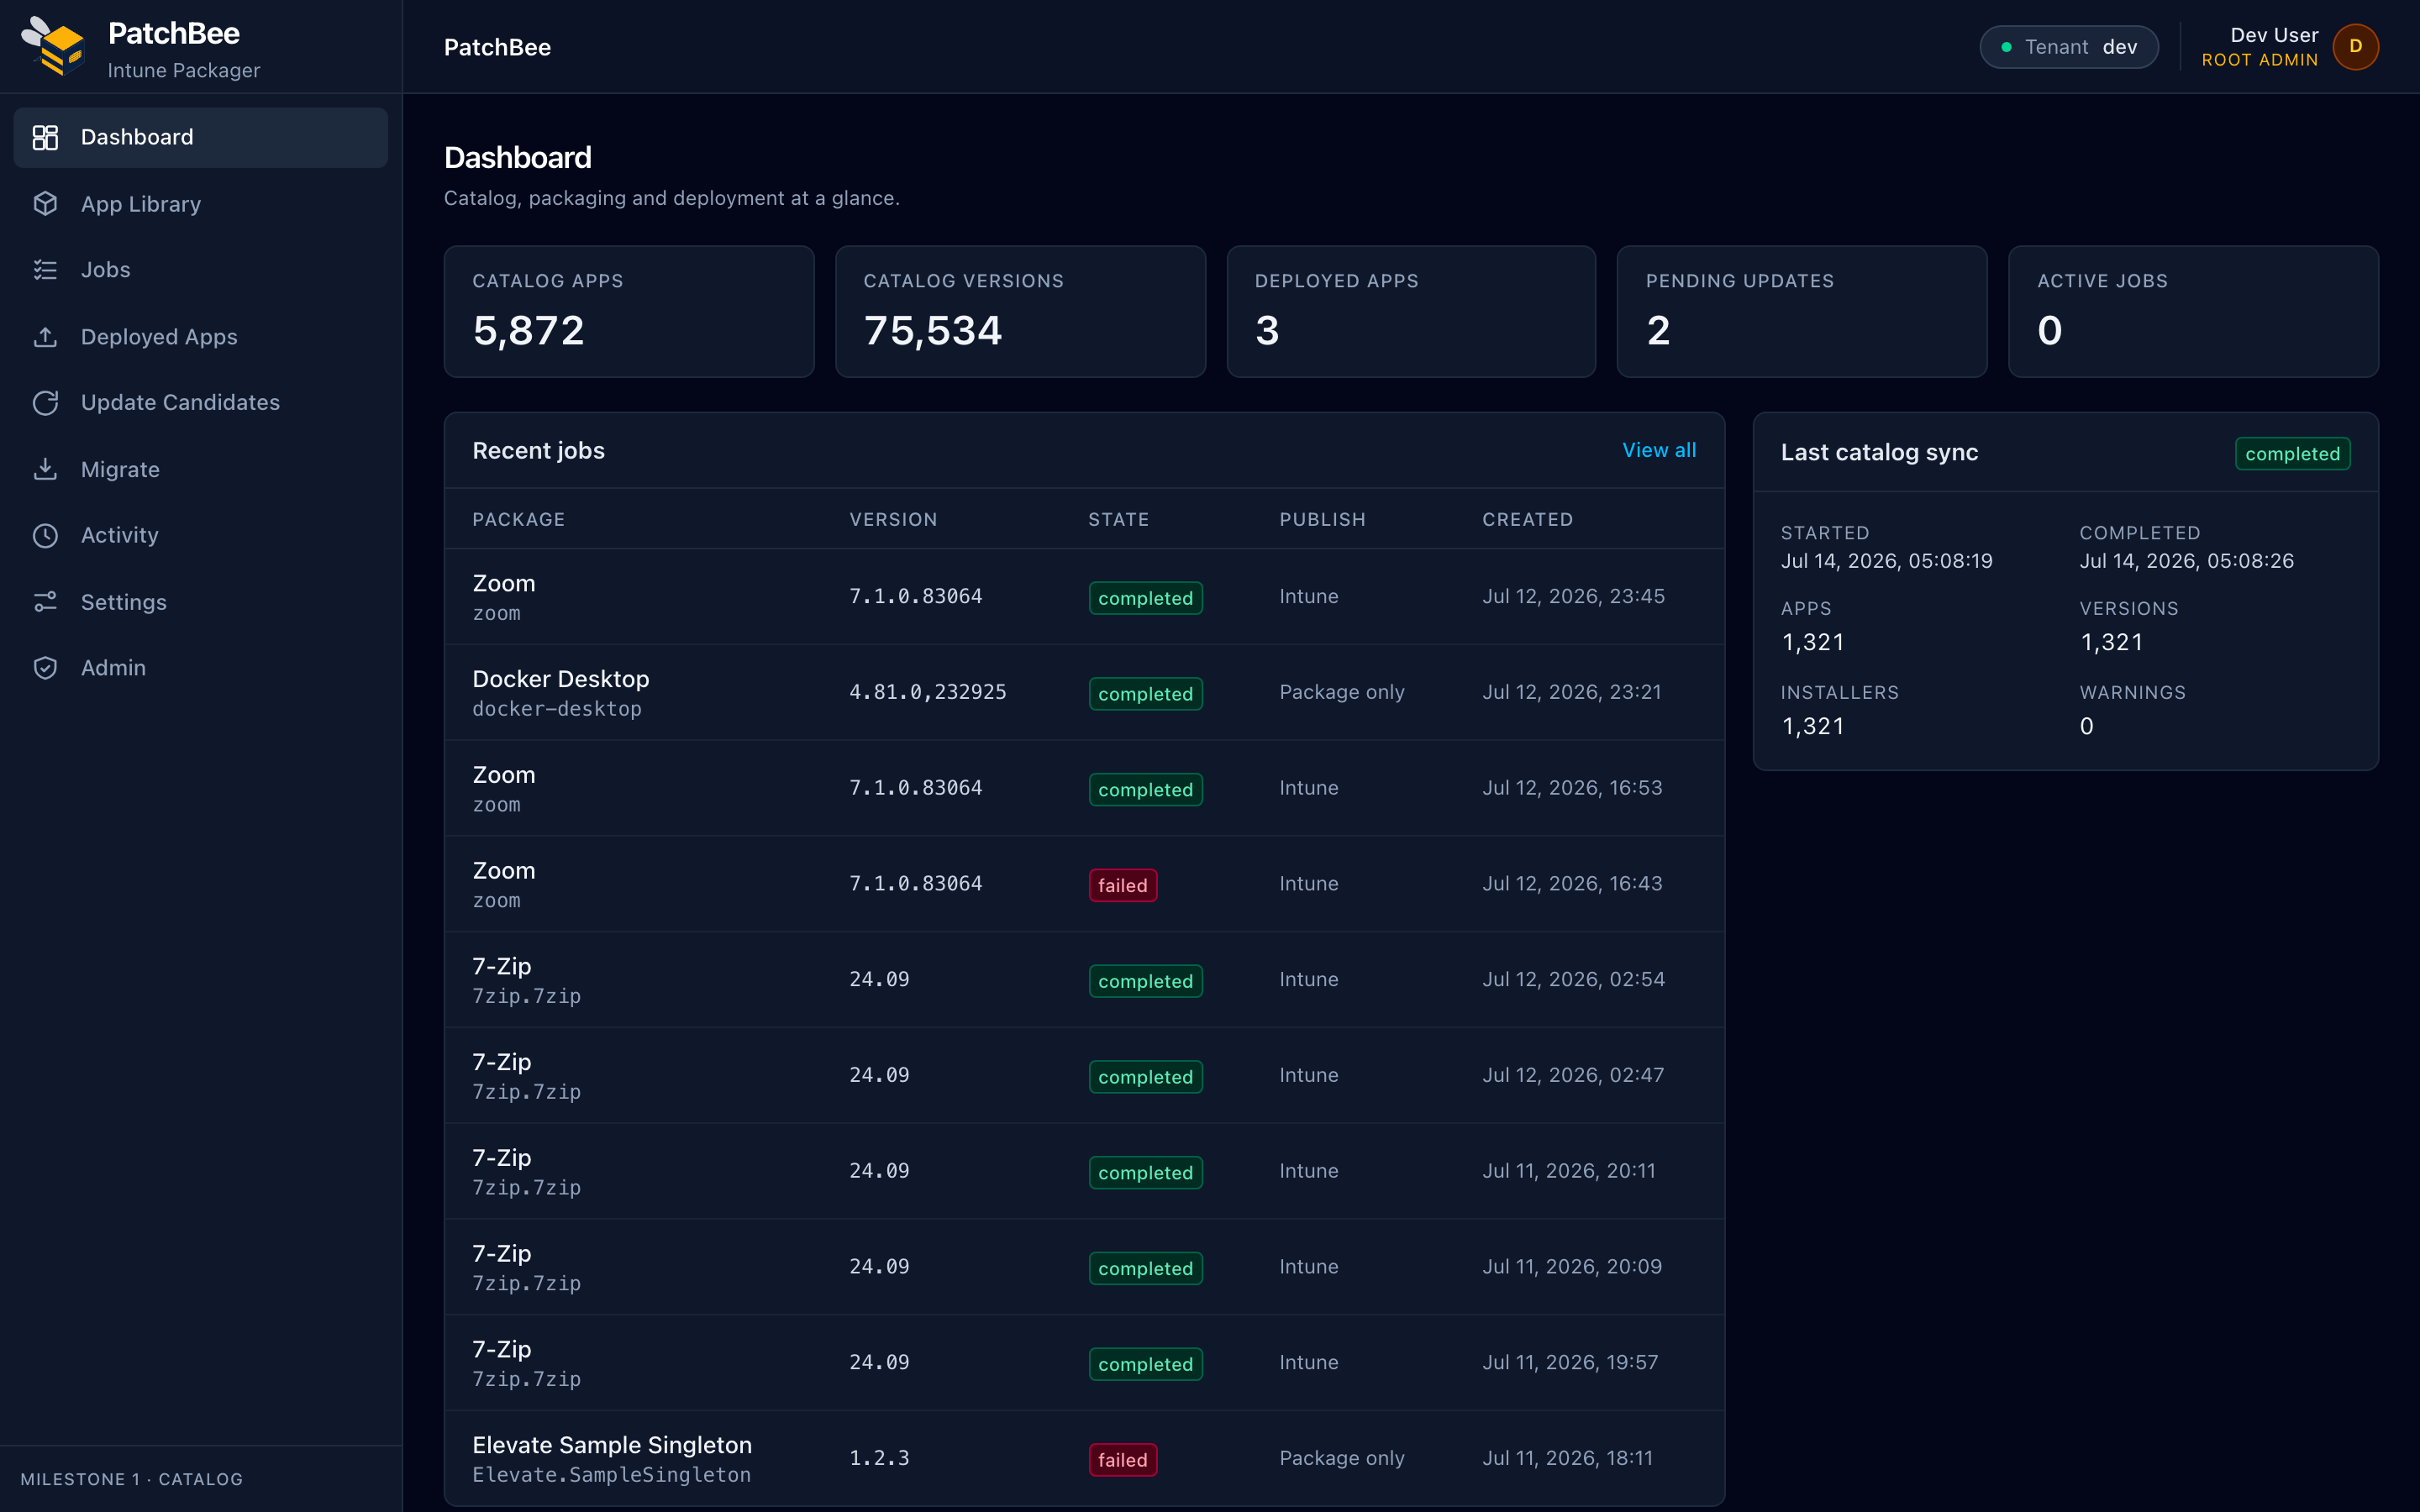Click the Admin shield icon
Image resolution: width=2420 pixels, height=1512 pixels.
coord(45,667)
